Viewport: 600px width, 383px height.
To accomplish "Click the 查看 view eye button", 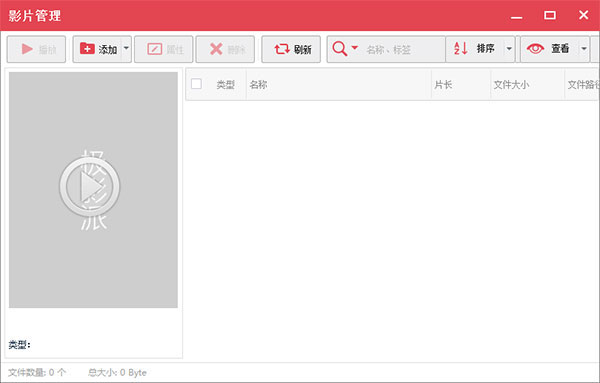I will (550, 49).
